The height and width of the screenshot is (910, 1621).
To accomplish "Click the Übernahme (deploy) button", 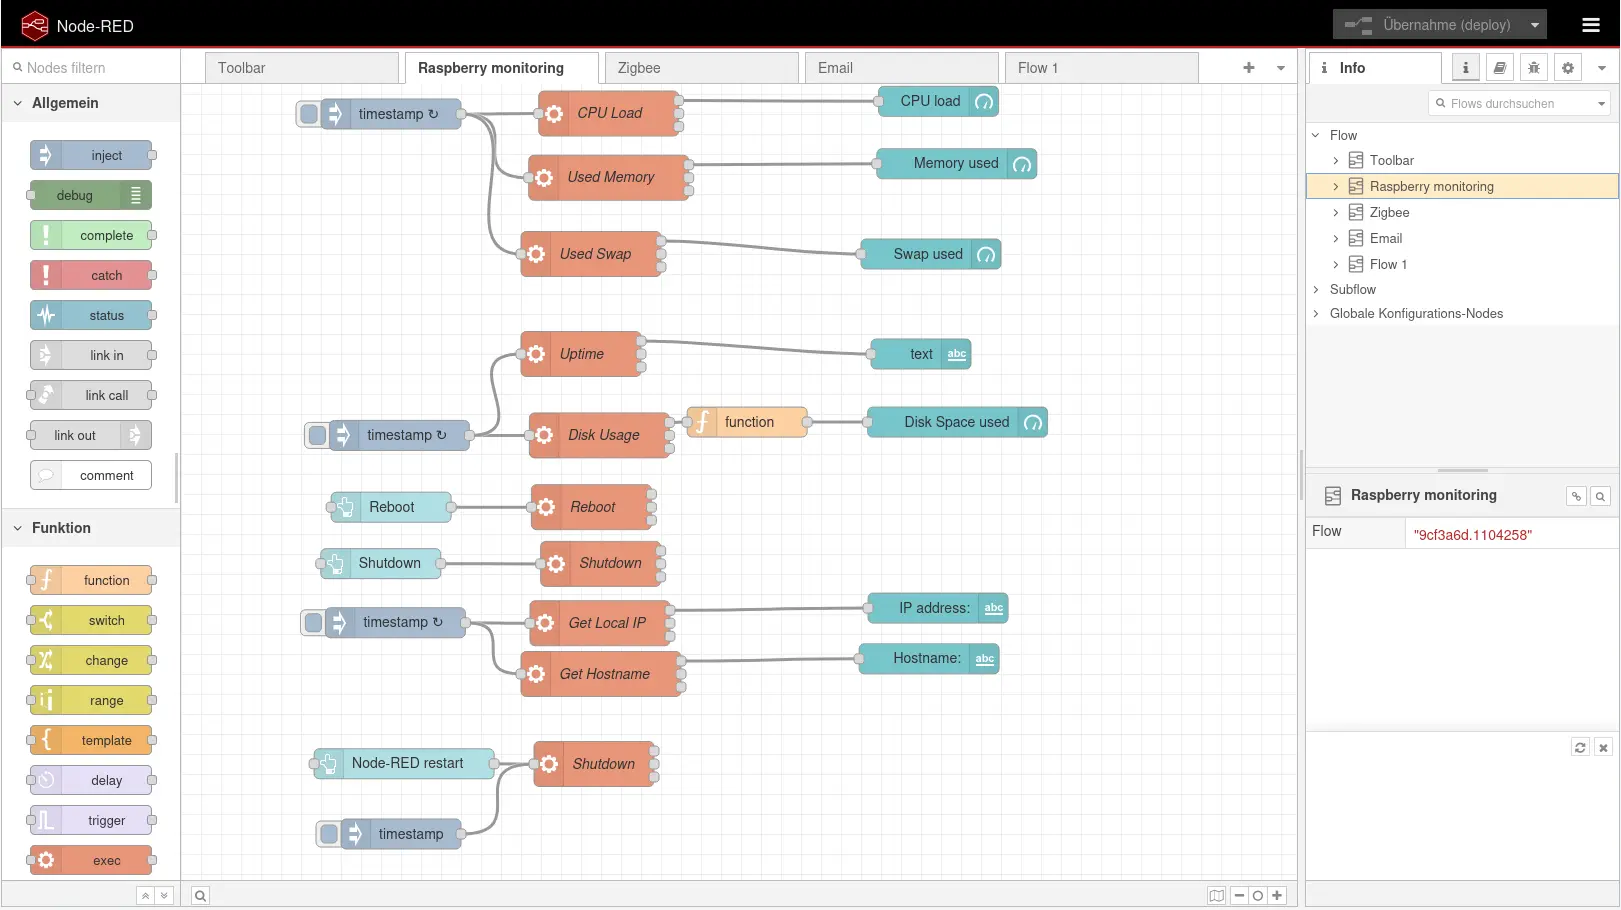I will 1428,25.
